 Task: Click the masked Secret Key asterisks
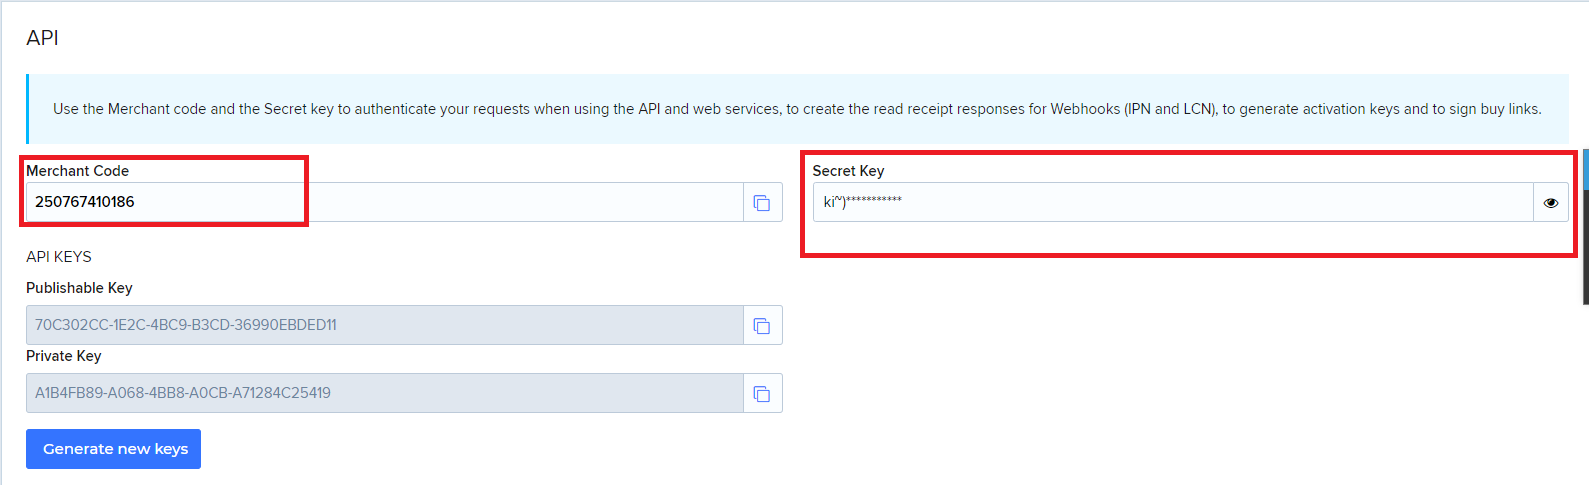point(875,201)
